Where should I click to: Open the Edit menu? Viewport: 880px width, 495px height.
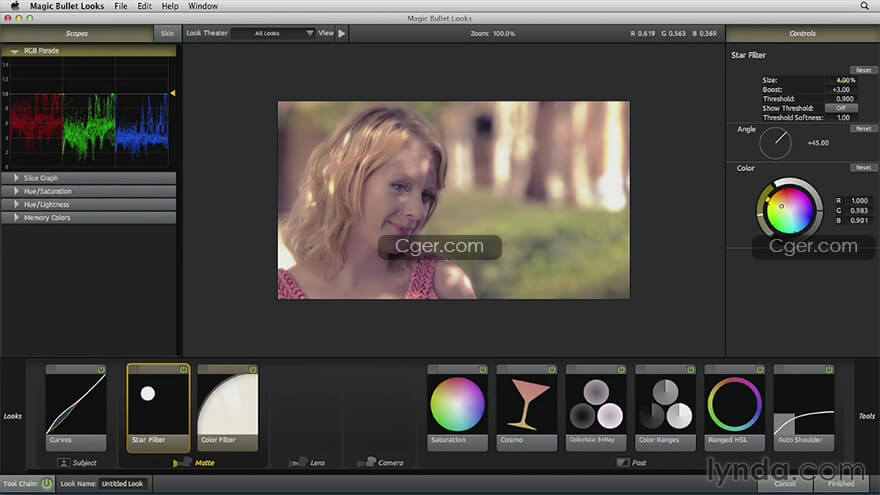(144, 6)
